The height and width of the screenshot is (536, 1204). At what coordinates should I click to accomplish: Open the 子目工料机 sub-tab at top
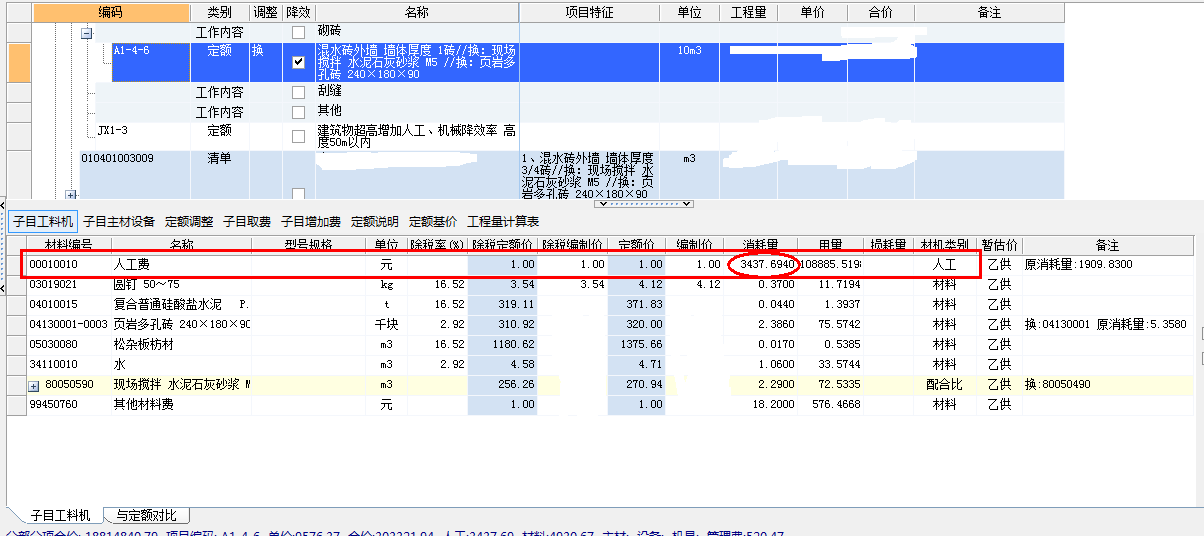pos(43,221)
